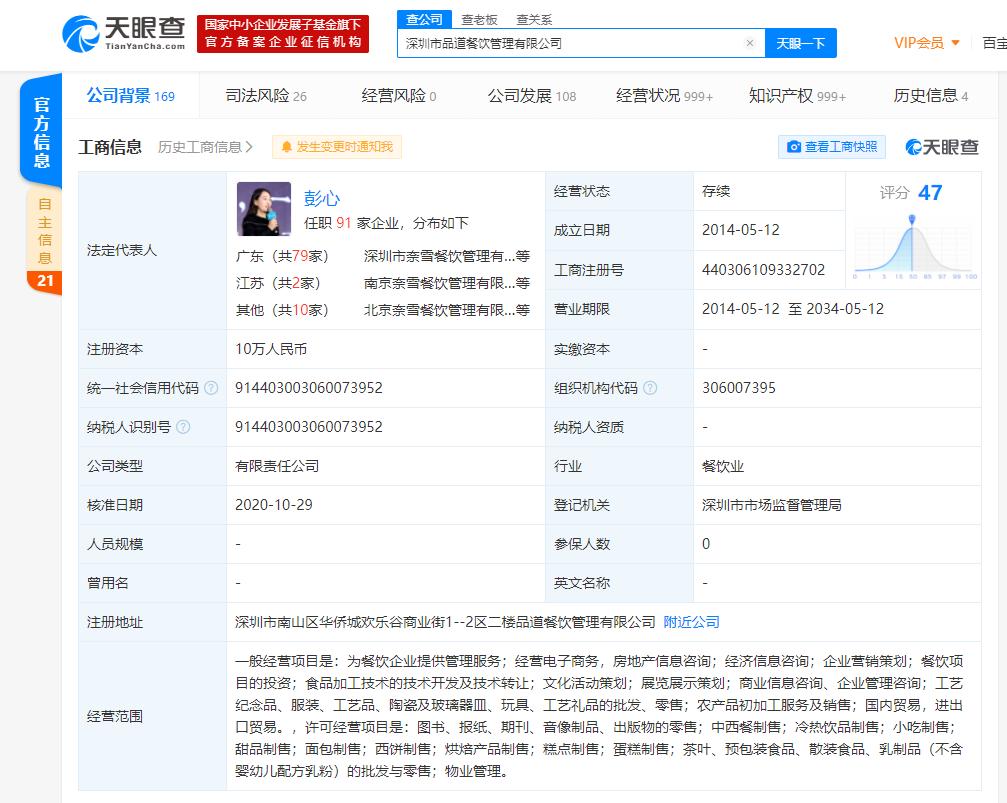
Task: Clear the search box with the × icon
Action: point(749,43)
